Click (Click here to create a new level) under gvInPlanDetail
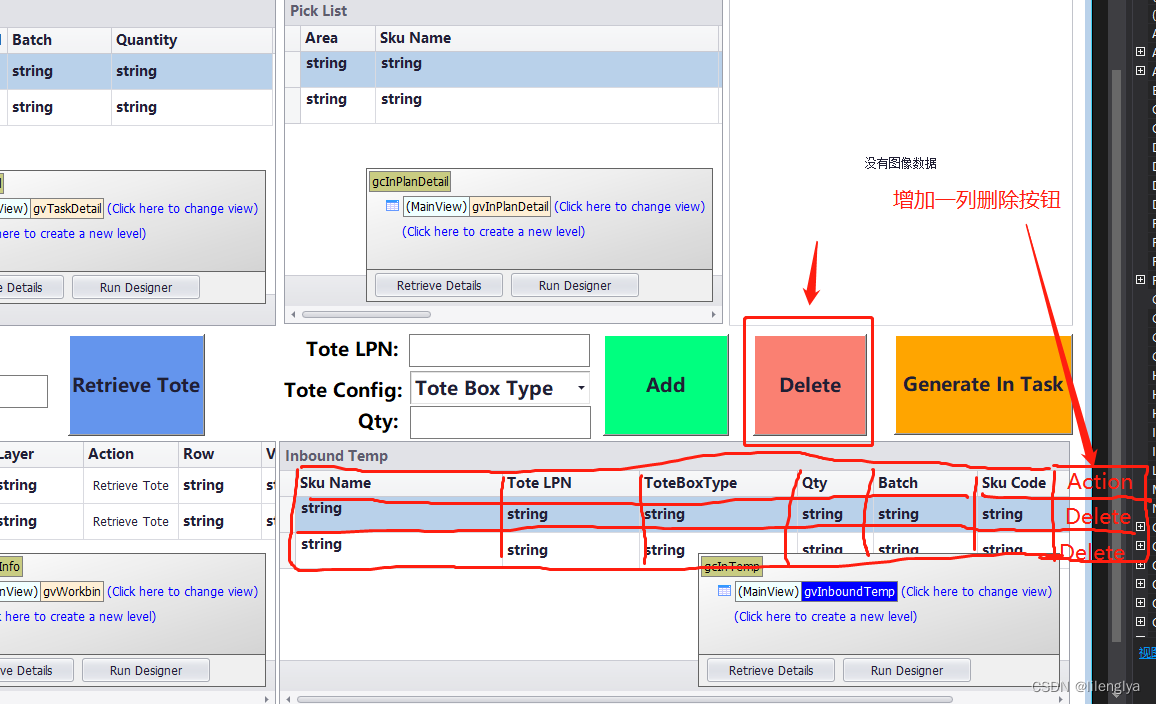Viewport: 1156px width, 704px height. click(493, 231)
